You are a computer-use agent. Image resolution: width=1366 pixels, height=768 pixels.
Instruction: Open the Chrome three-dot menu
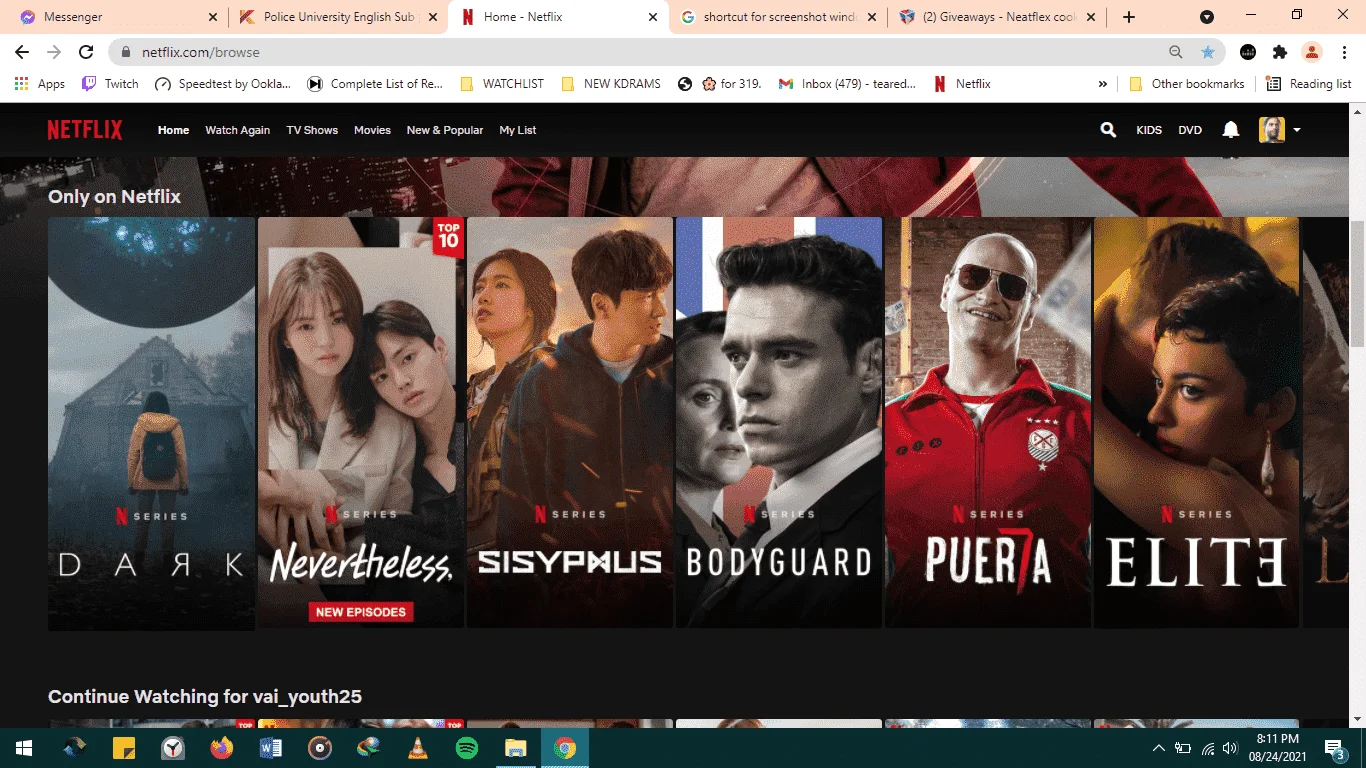click(x=1343, y=52)
